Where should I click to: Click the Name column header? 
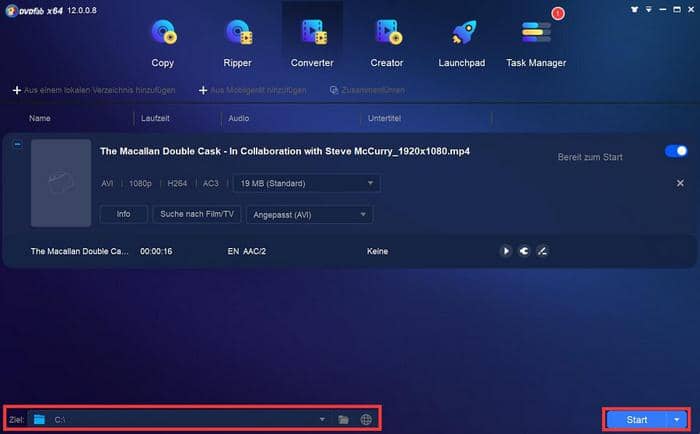[40, 118]
